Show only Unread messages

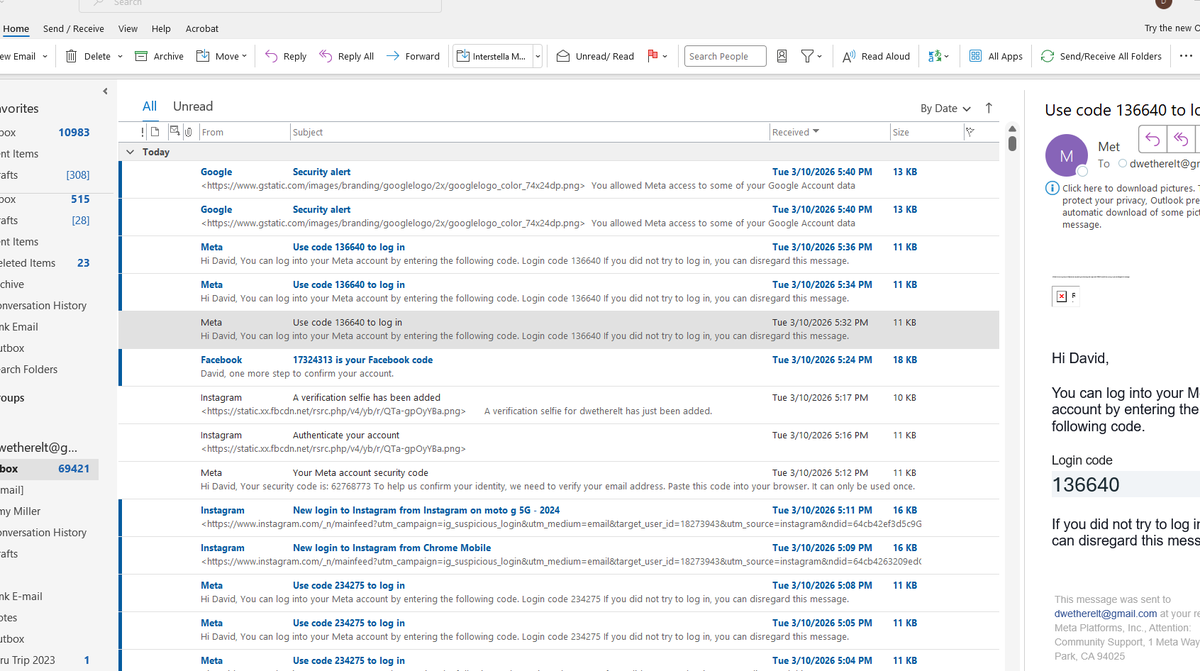(193, 106)
